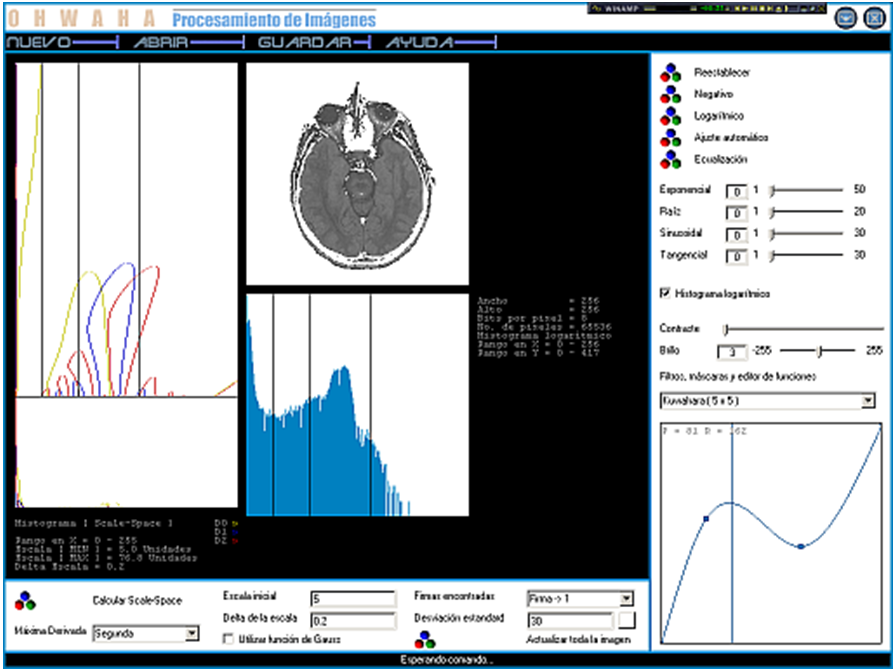This screenshot has height=669, width=893.
Task: Click the Tangencial value field
Action: point(736,256)
